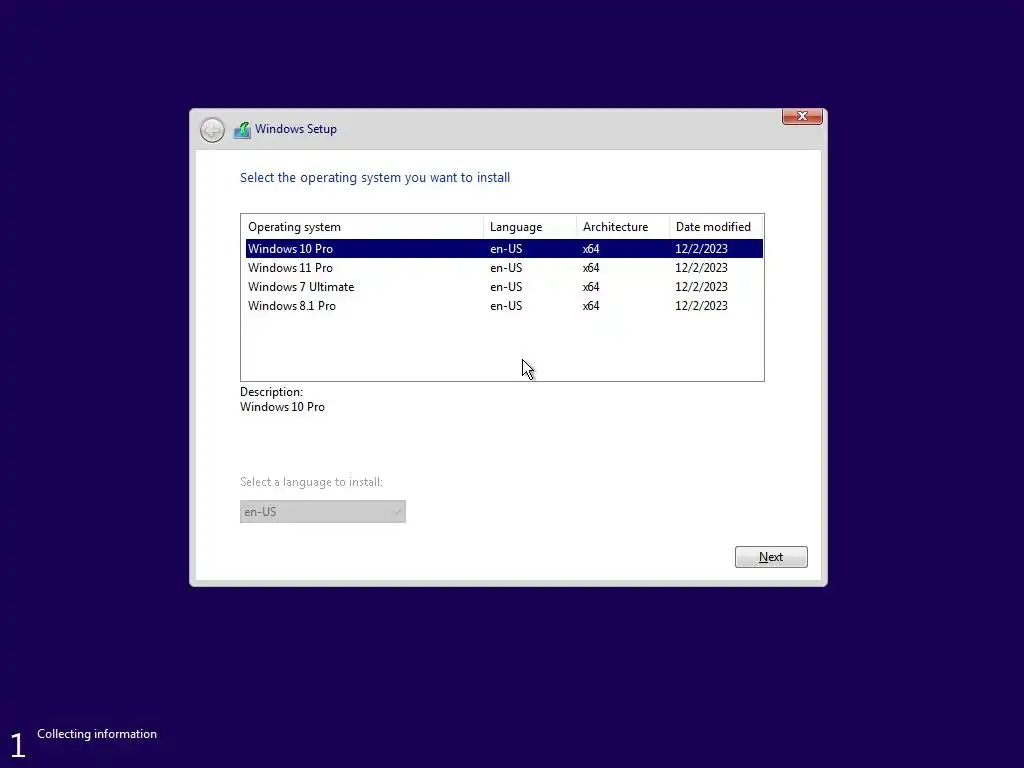Viewport: 1024px width, 768px height.
Task: Sort by the Language column header
Action: point(530,227)
